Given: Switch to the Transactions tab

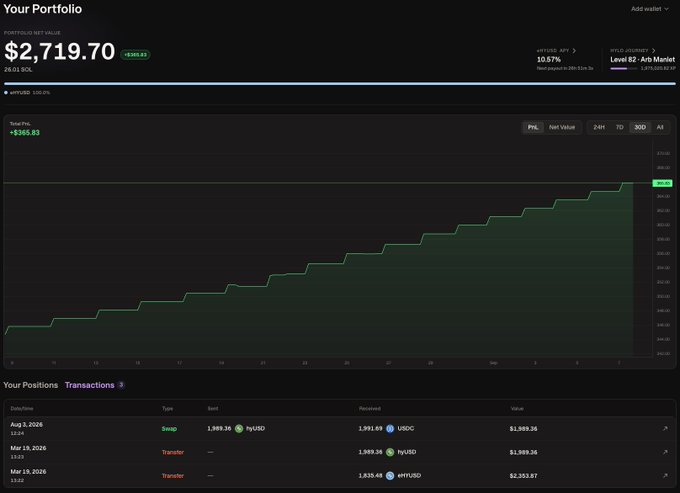Looking at the screenshot, I should [89, 385].
